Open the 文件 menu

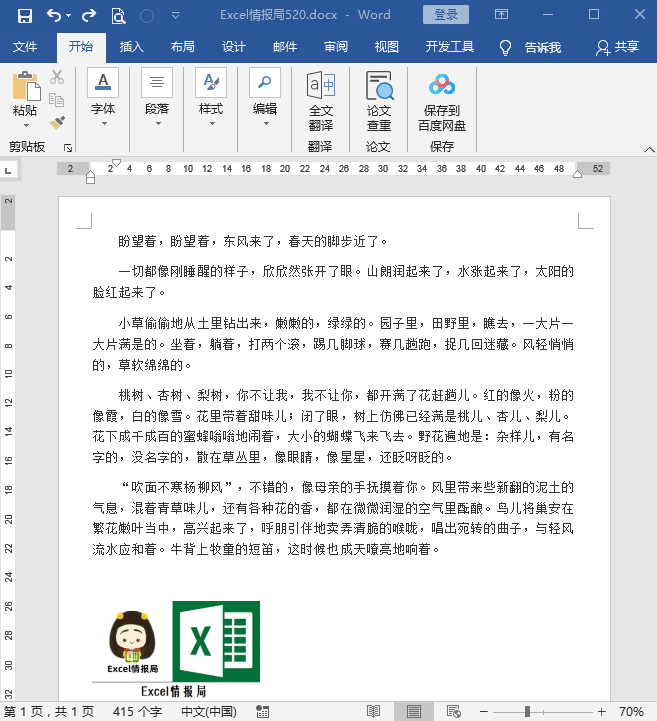[x=25, y=47]
